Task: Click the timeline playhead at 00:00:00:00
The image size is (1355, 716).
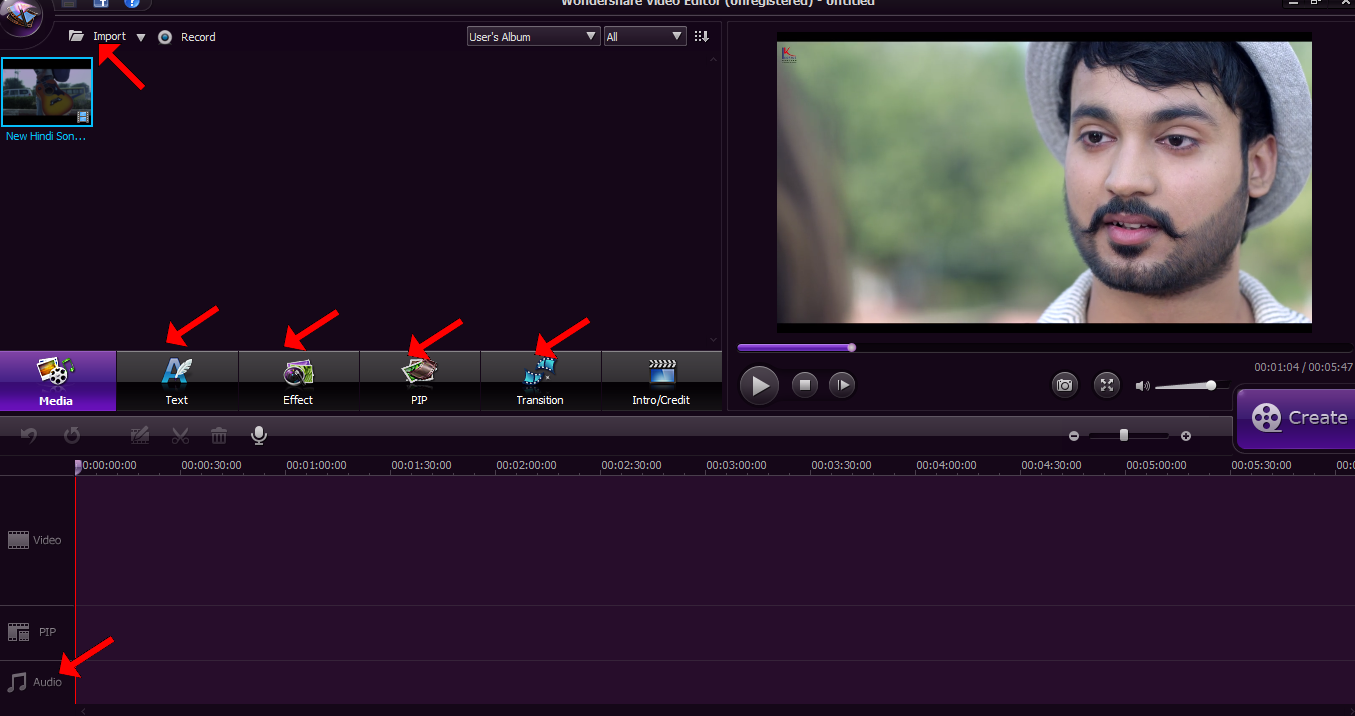Action: (78, 466)
